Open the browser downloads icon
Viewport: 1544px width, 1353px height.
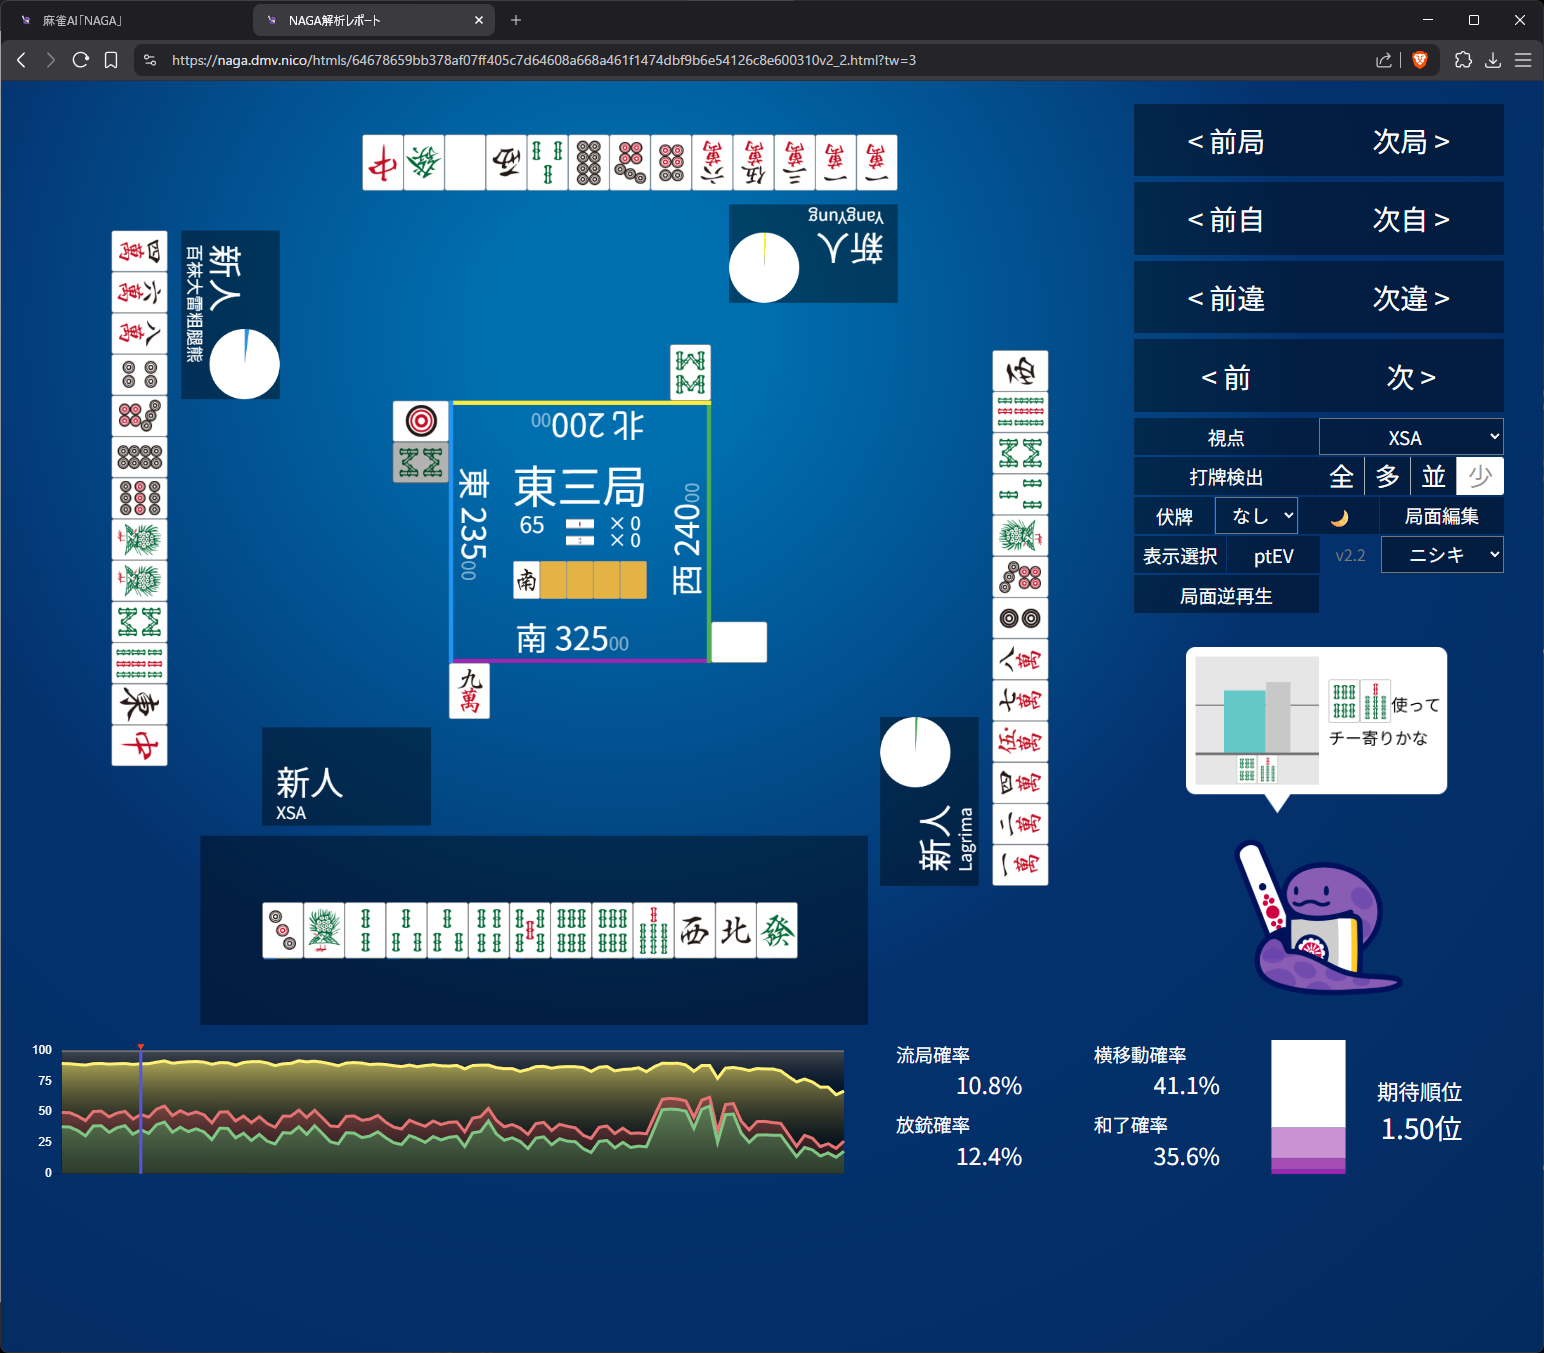(x=1493, y=60)
